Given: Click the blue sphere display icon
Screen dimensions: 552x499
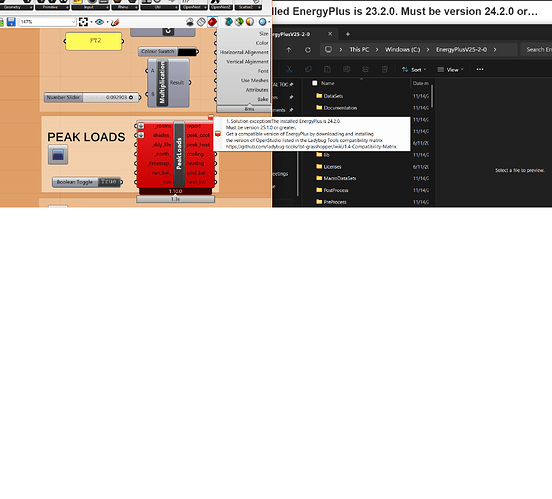Looking at the screenshot, I should coord(262,22).
